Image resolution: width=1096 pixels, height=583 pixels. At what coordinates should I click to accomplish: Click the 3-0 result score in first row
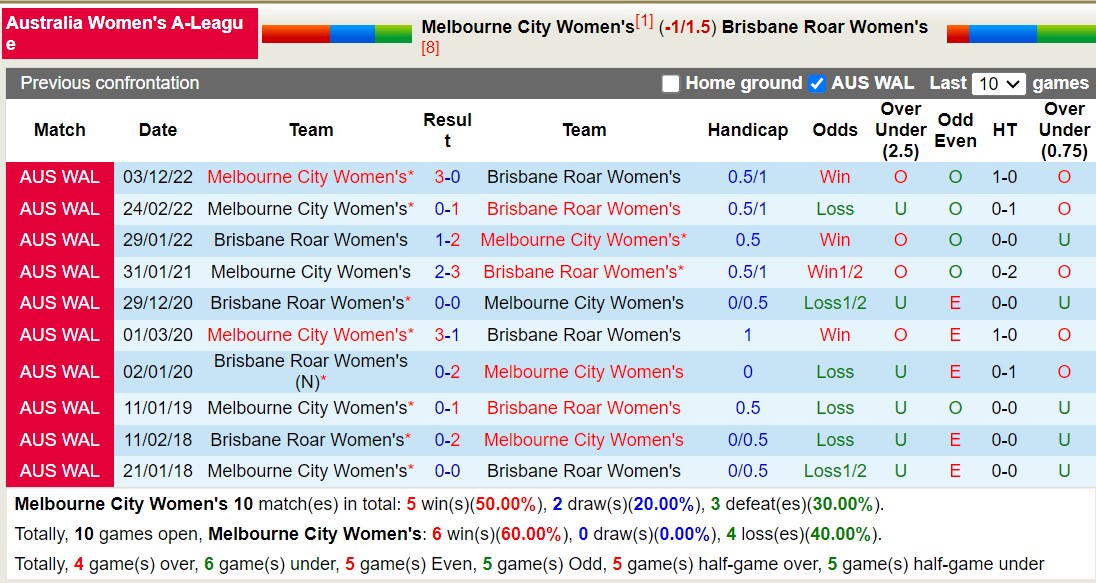point(444,177)
